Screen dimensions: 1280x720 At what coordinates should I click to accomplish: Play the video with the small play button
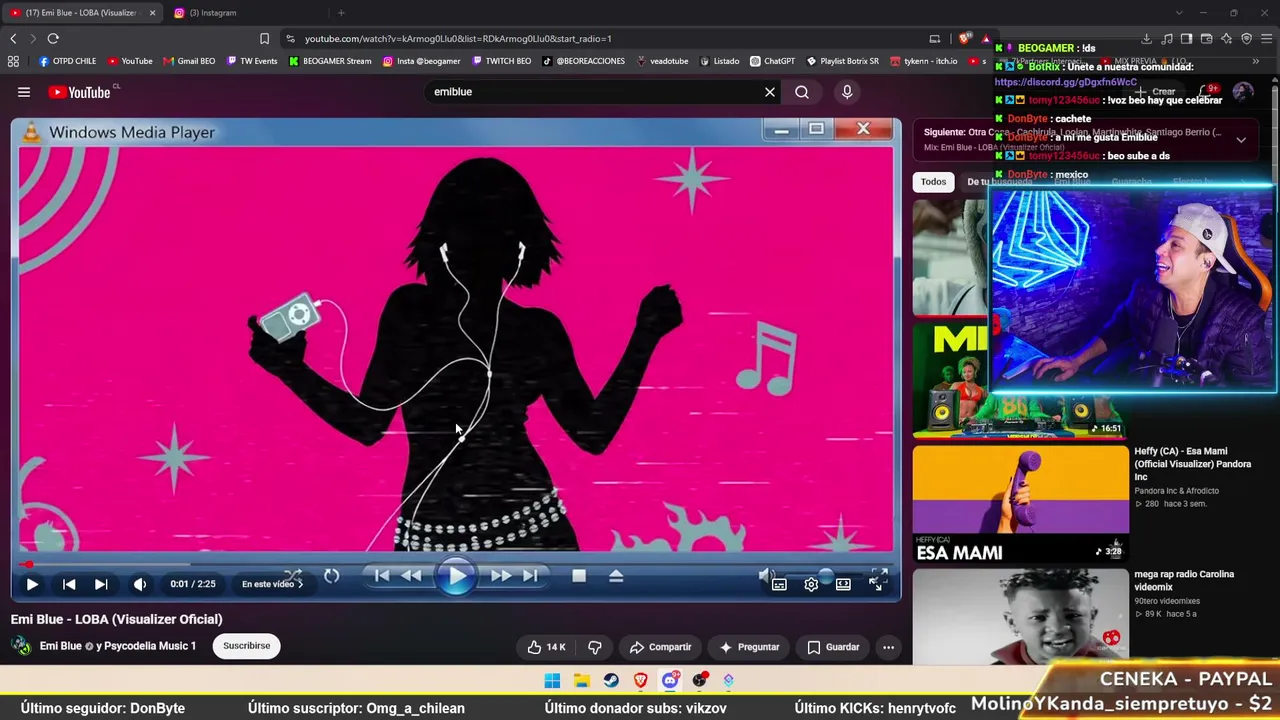click(x=32, y=584)
